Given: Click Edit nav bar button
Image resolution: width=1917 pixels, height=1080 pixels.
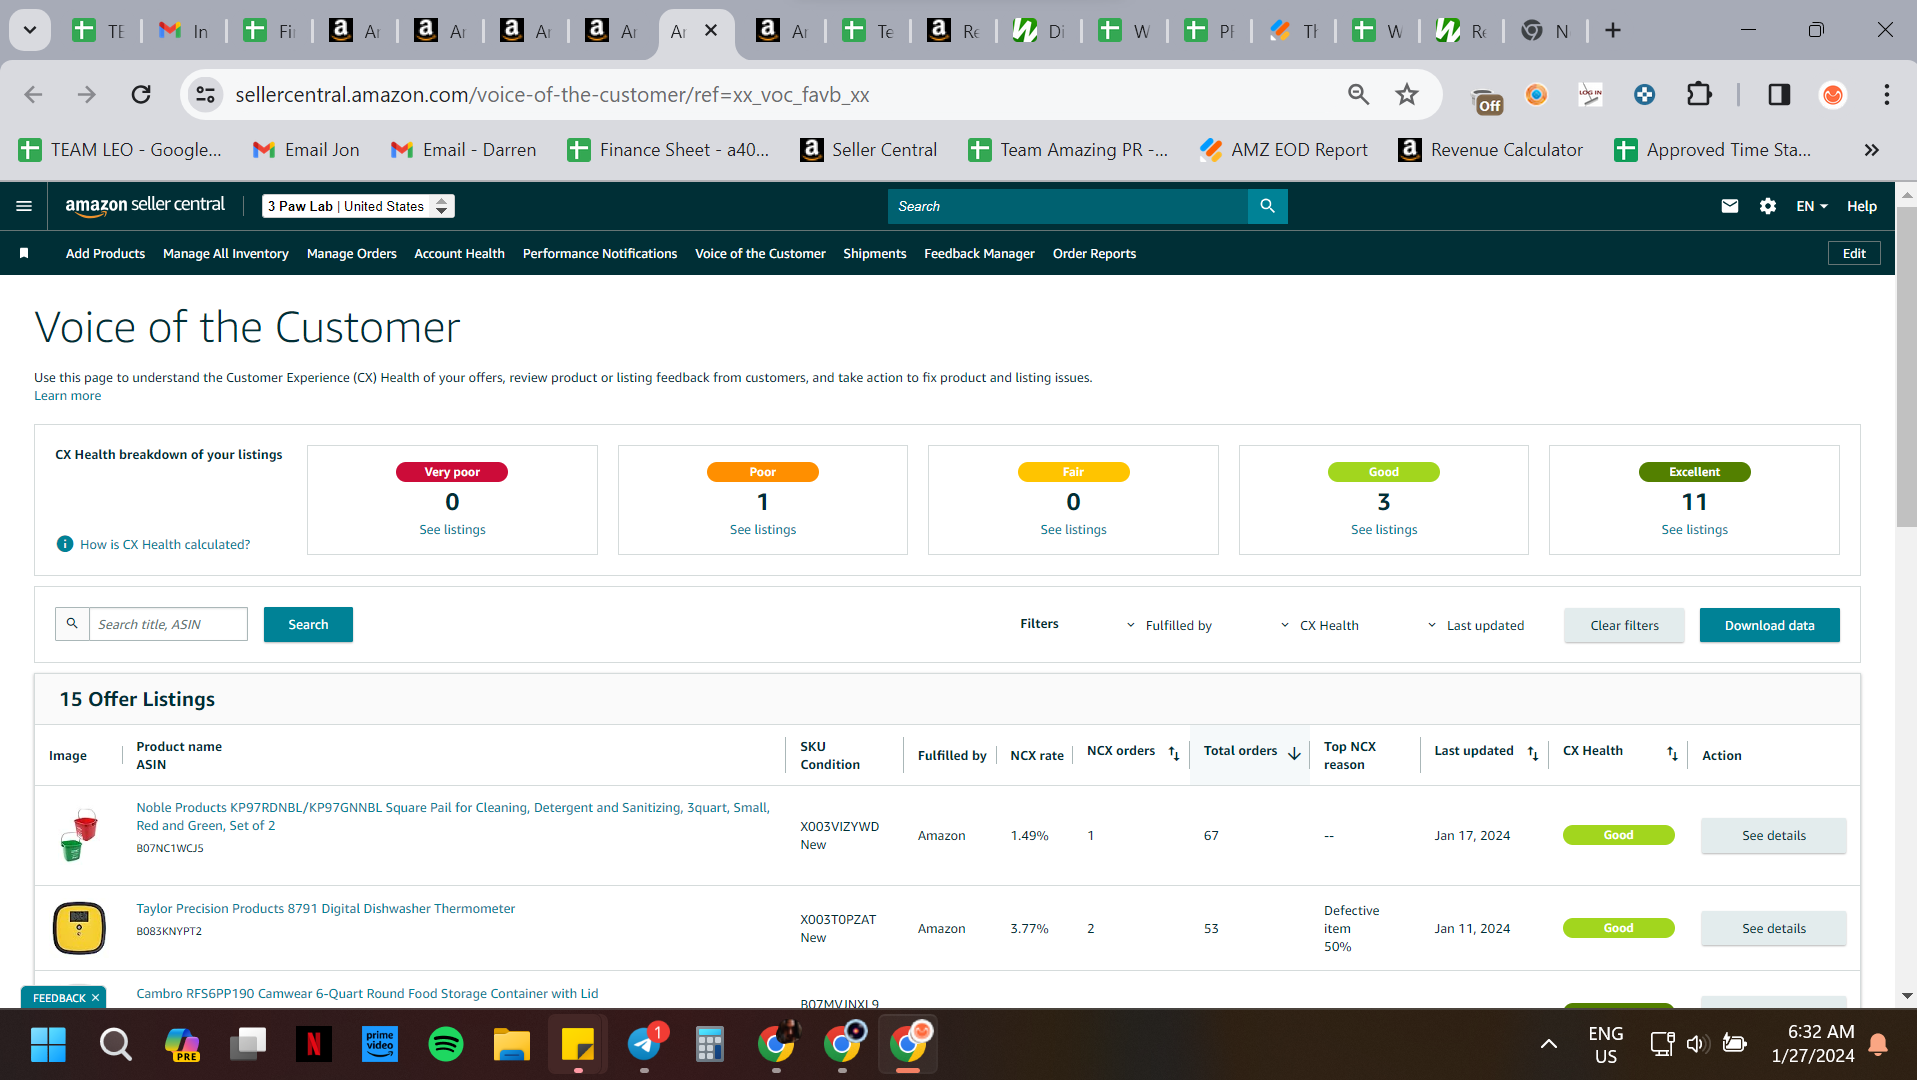Looking at the screenshot, I should [1853, 254].
